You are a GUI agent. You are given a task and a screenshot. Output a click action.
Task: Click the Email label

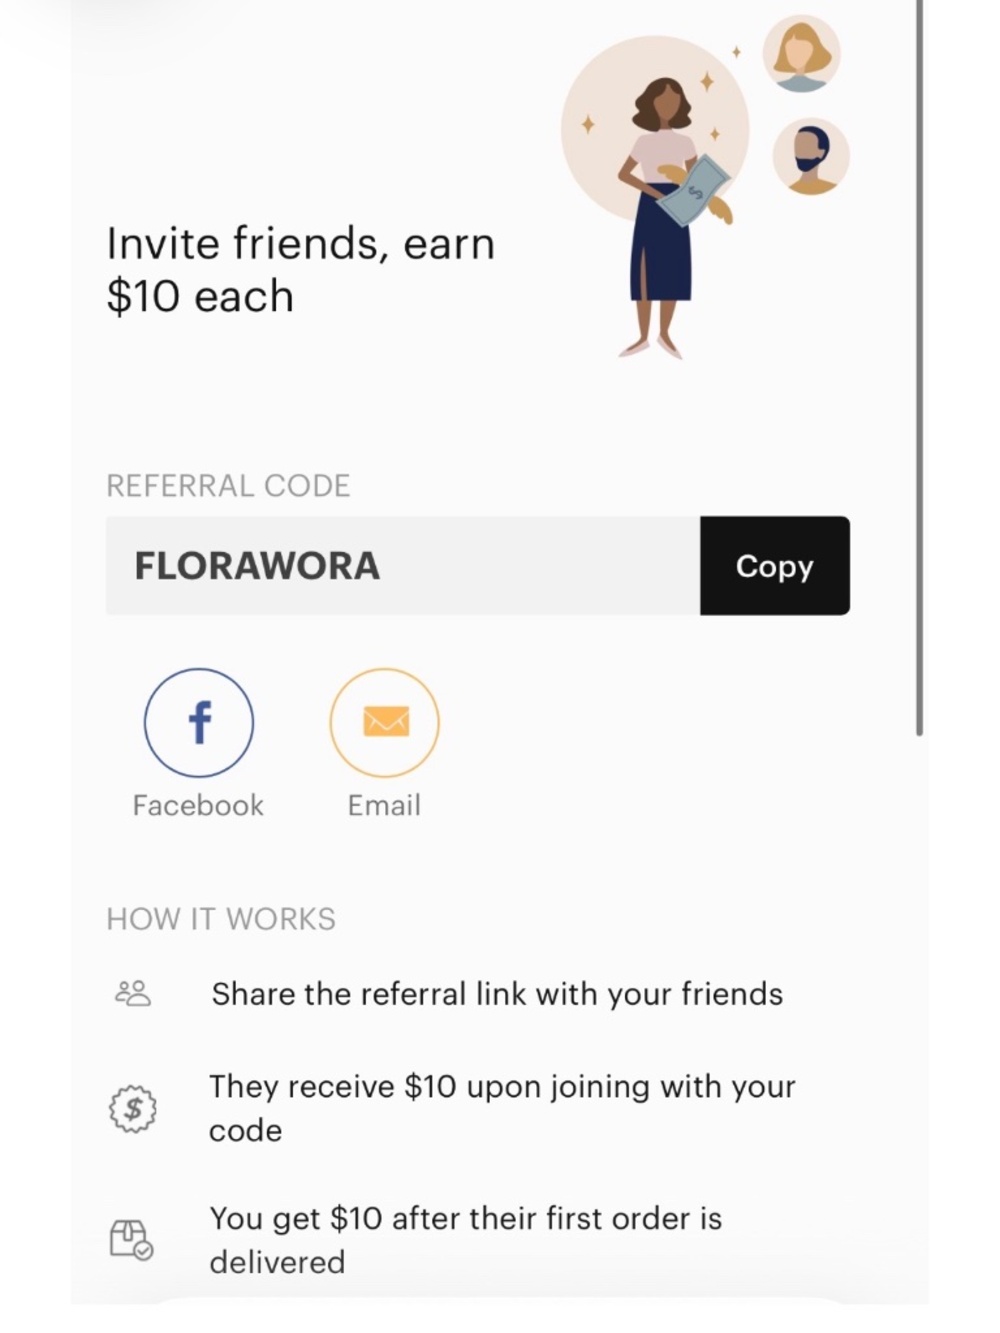pos(384,806)
